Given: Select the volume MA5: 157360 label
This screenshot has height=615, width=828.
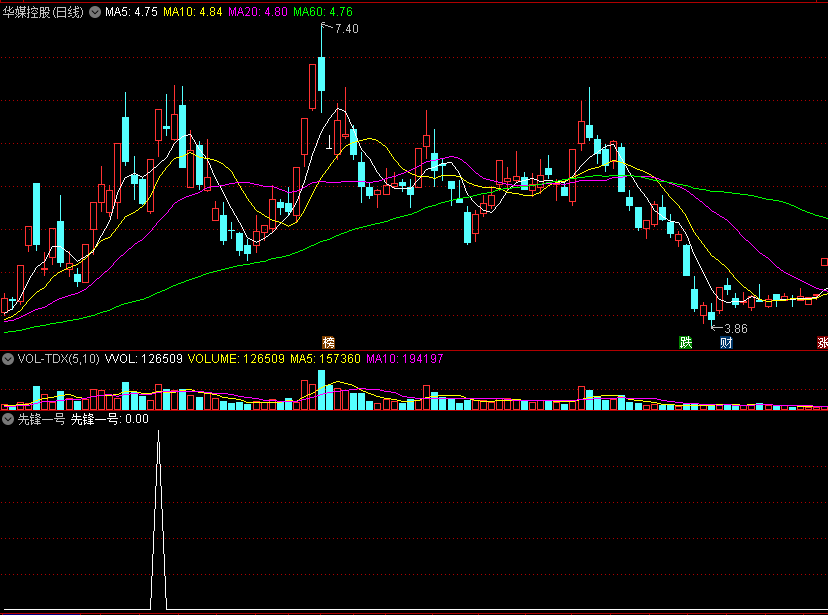Looking at the screenshot, I should coord(325,359).
